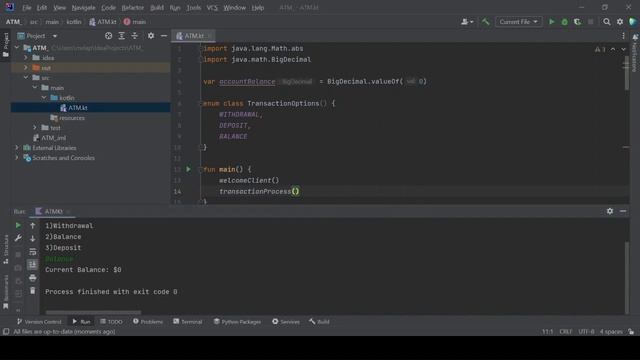This screenshot has width=640, height=360.
Task: Open Project panel options gear
Action: pos(151,36)
